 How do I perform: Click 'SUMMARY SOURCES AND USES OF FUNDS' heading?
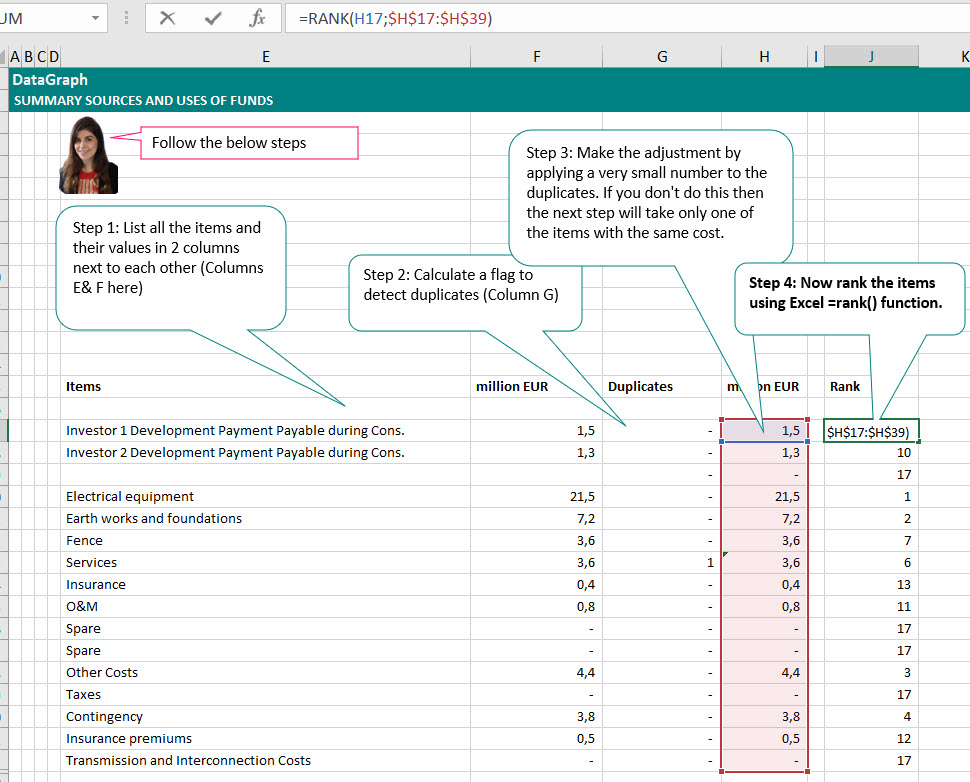[144, 101]
